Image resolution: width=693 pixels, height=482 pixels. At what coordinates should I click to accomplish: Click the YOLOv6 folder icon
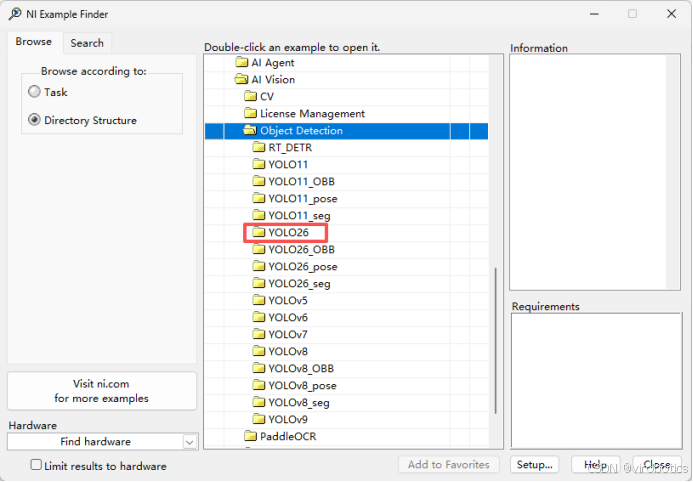click(x=259, y=317)
